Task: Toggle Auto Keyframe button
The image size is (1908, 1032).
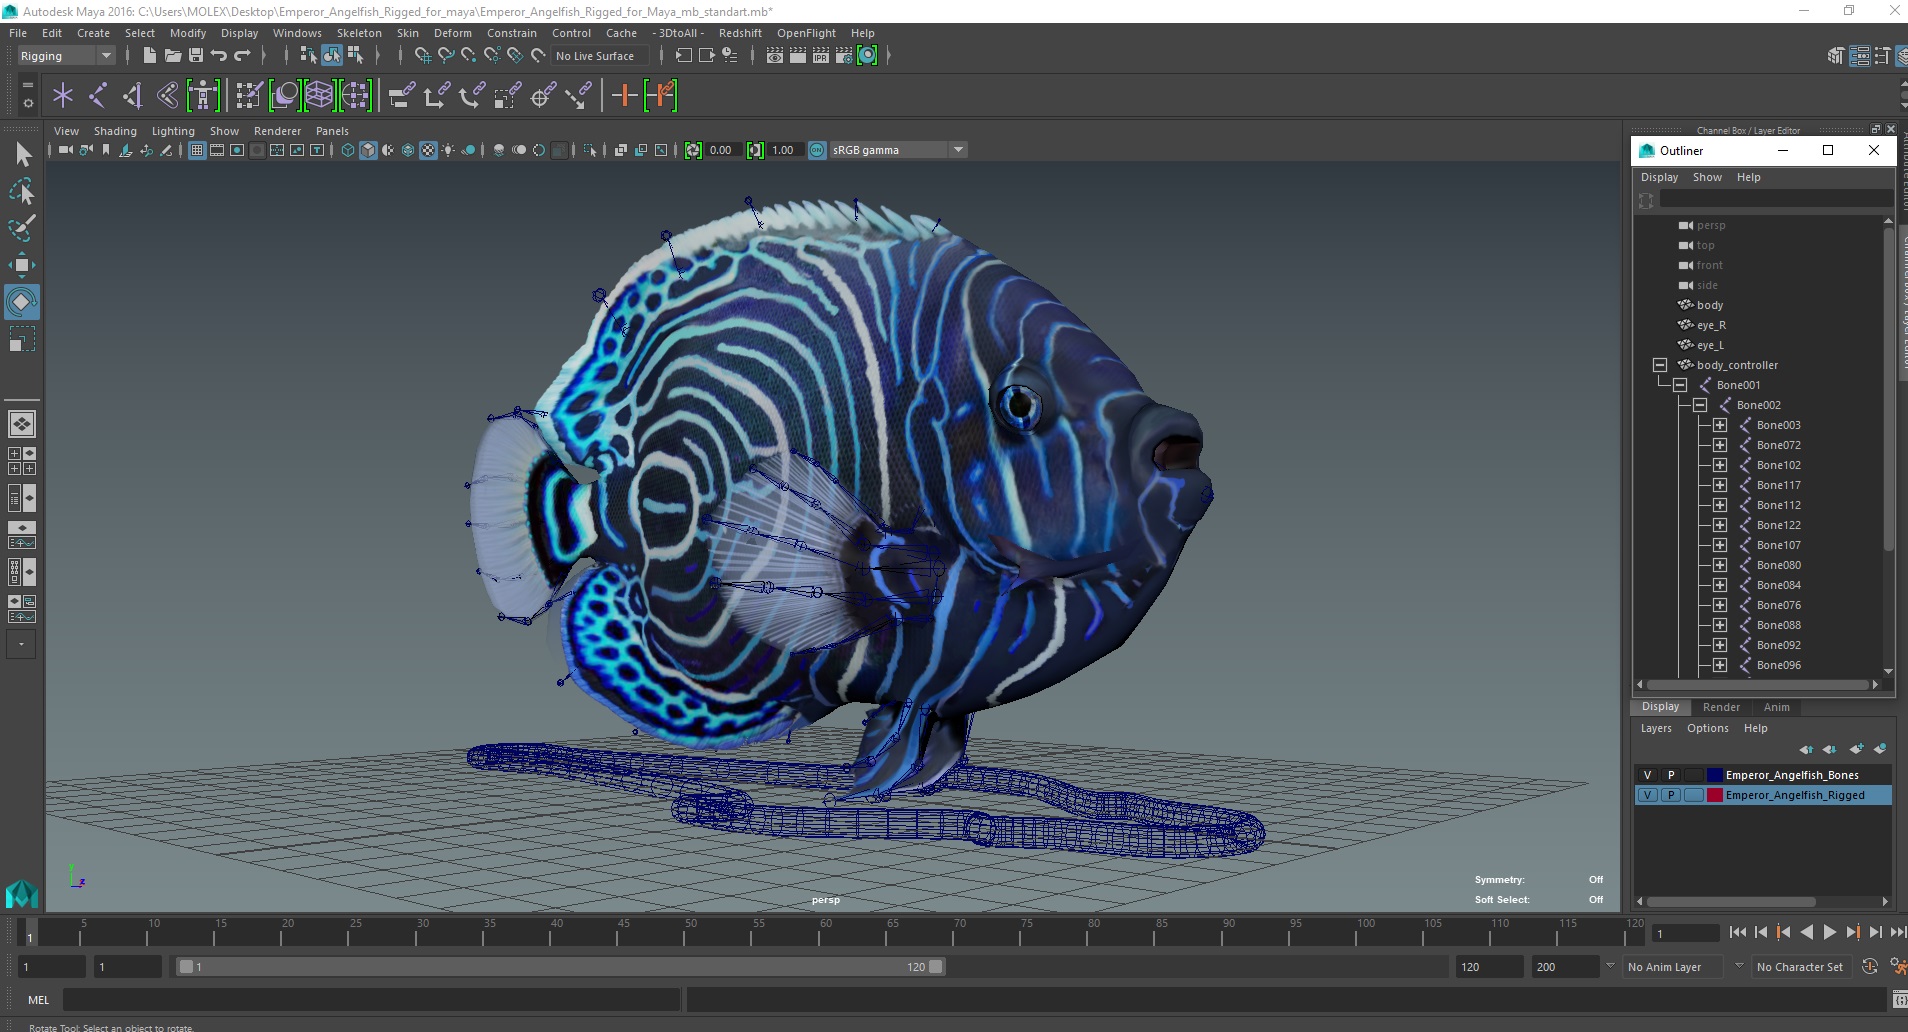Action: [1869, 967]
